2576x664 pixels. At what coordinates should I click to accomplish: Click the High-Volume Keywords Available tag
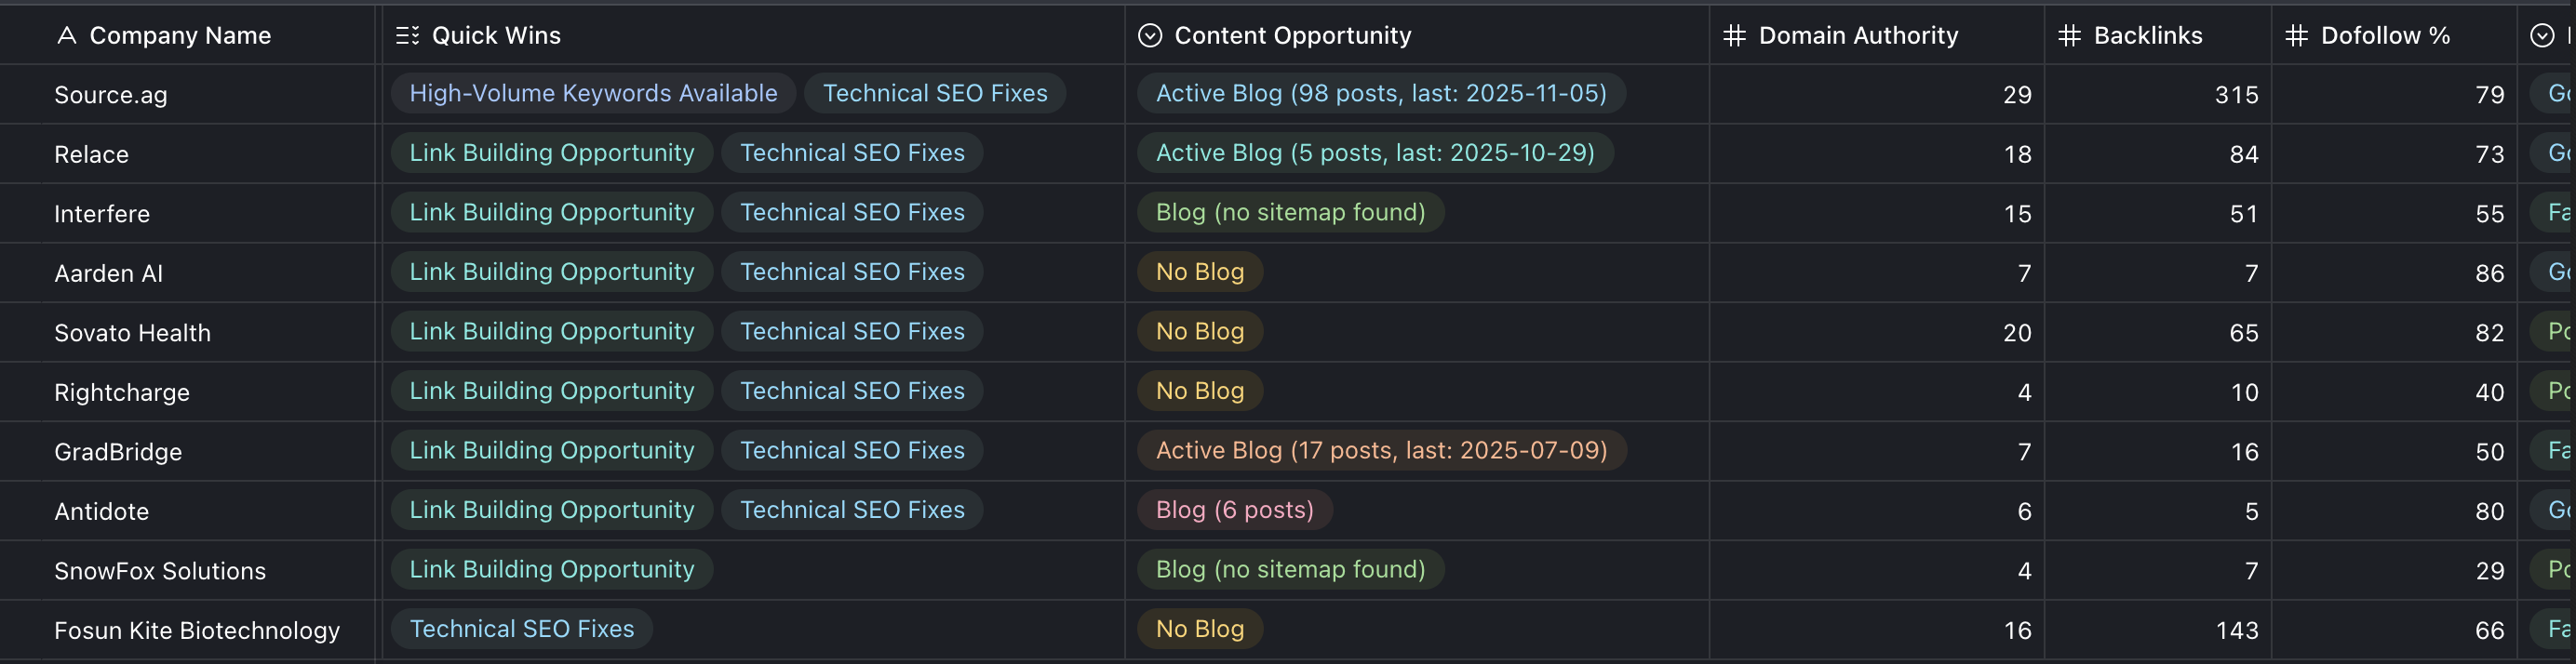click(x=593, y=93)
